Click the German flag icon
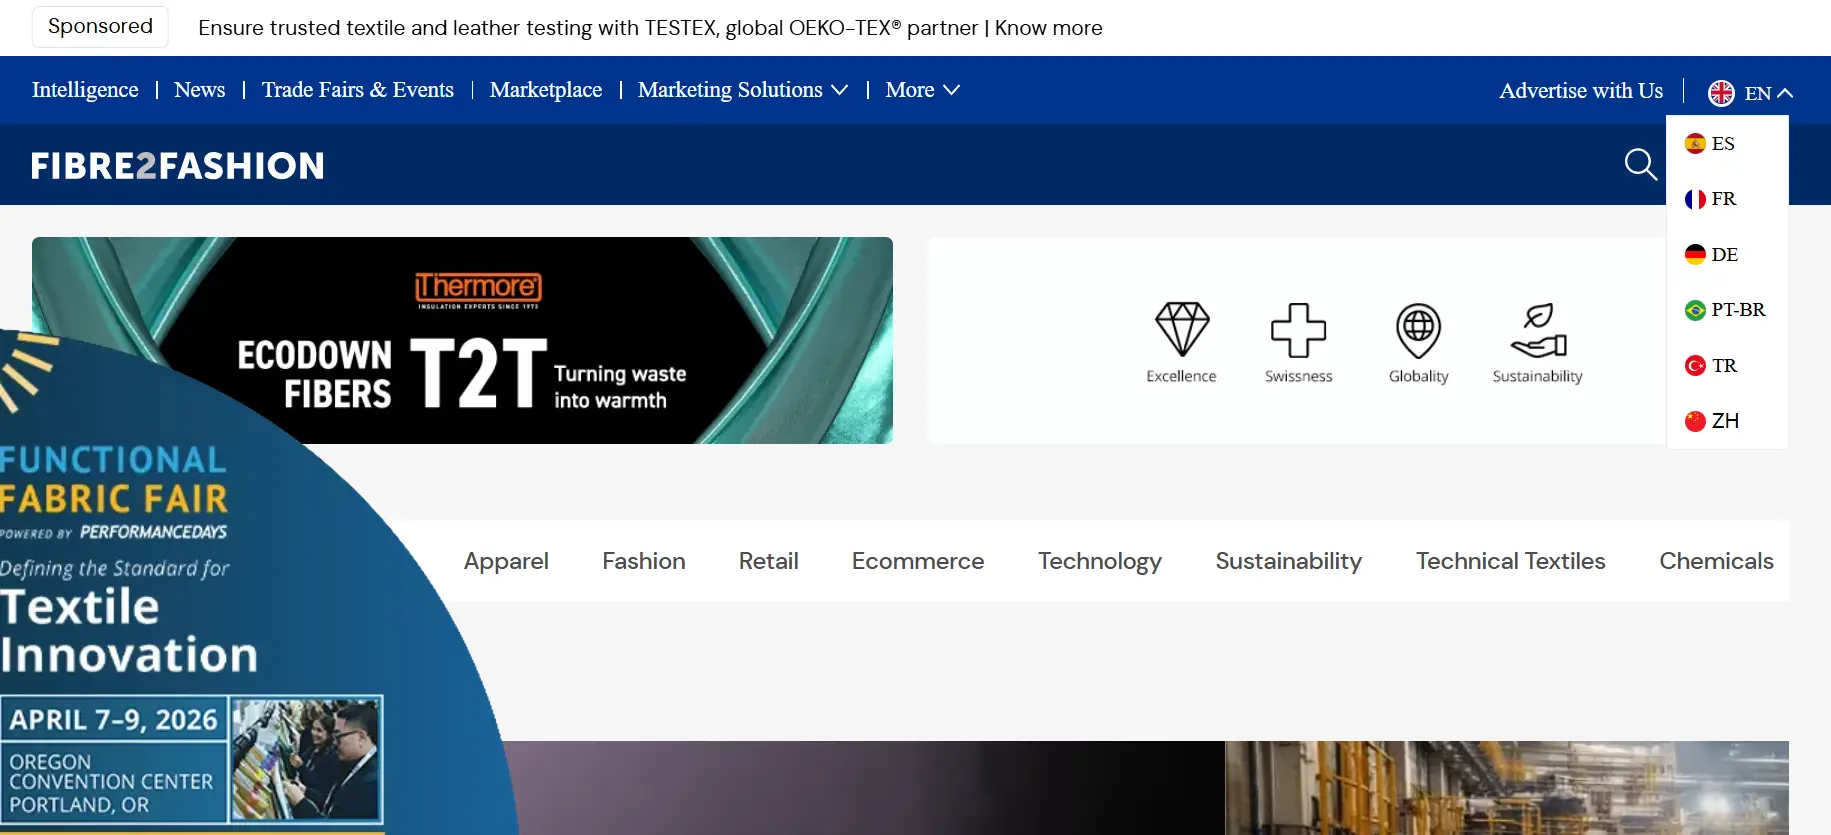Screen dimensions: 1831x835 coord(1695,255)
